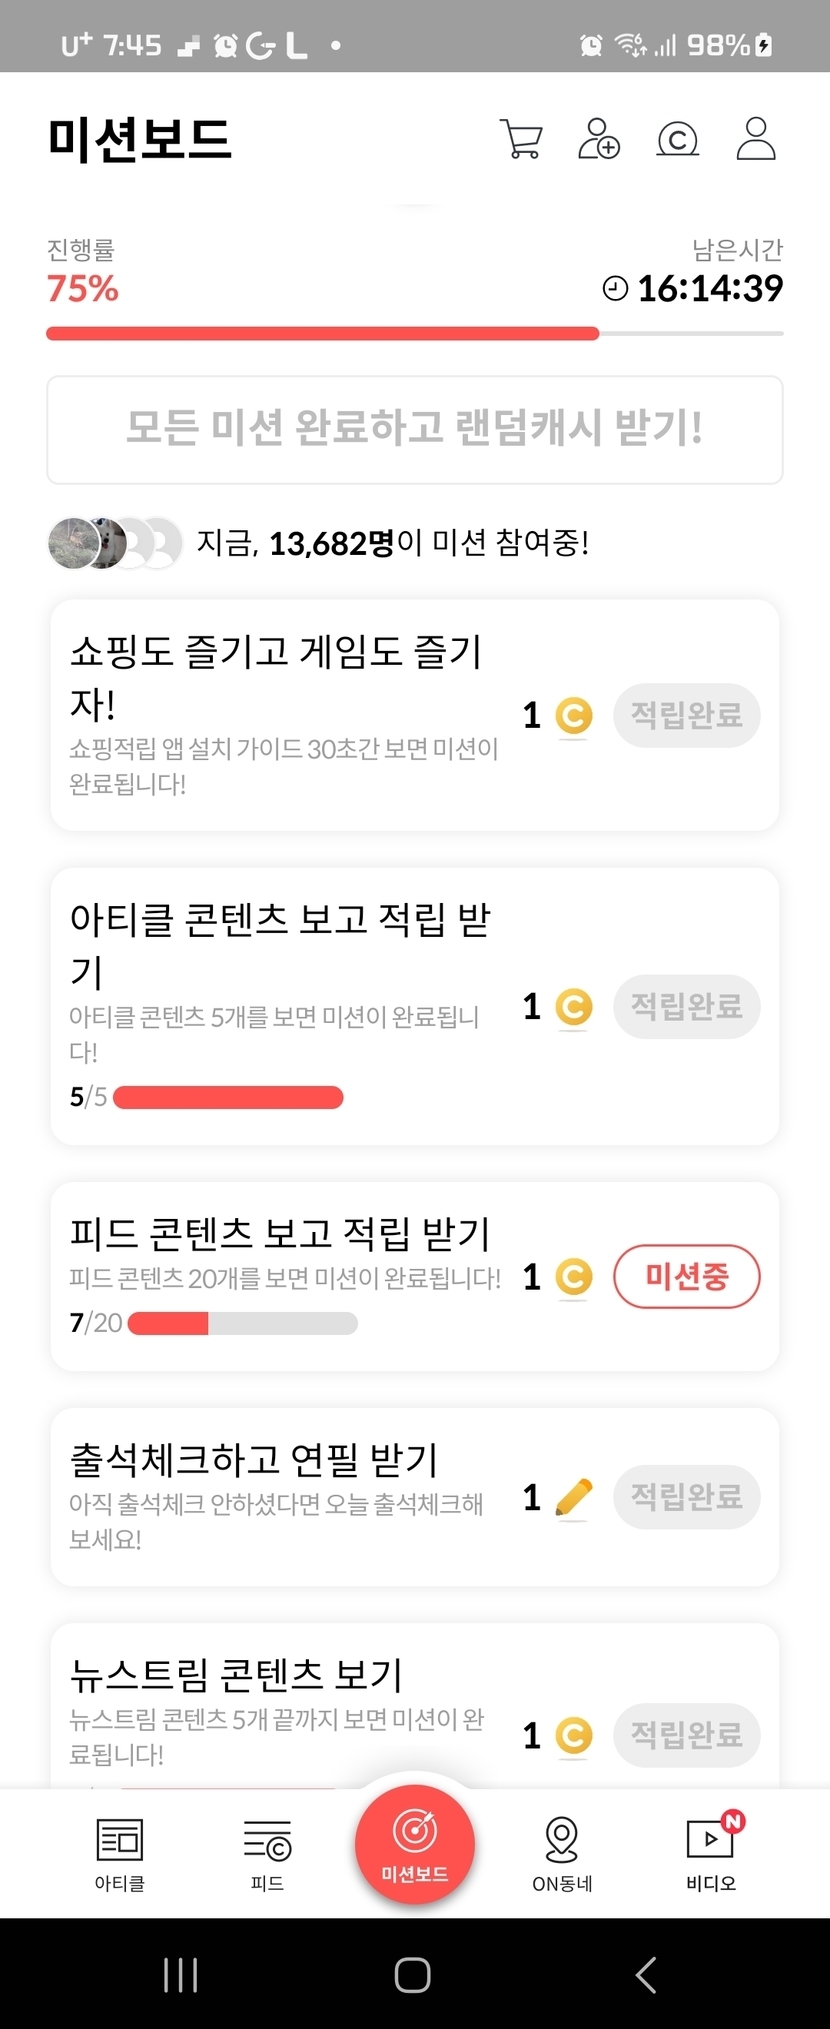Image resolution: width=830 pixels, height=2029 pixels.
Task: Tap 적립완료 on the shopping game mission
Action: [686, 715]
